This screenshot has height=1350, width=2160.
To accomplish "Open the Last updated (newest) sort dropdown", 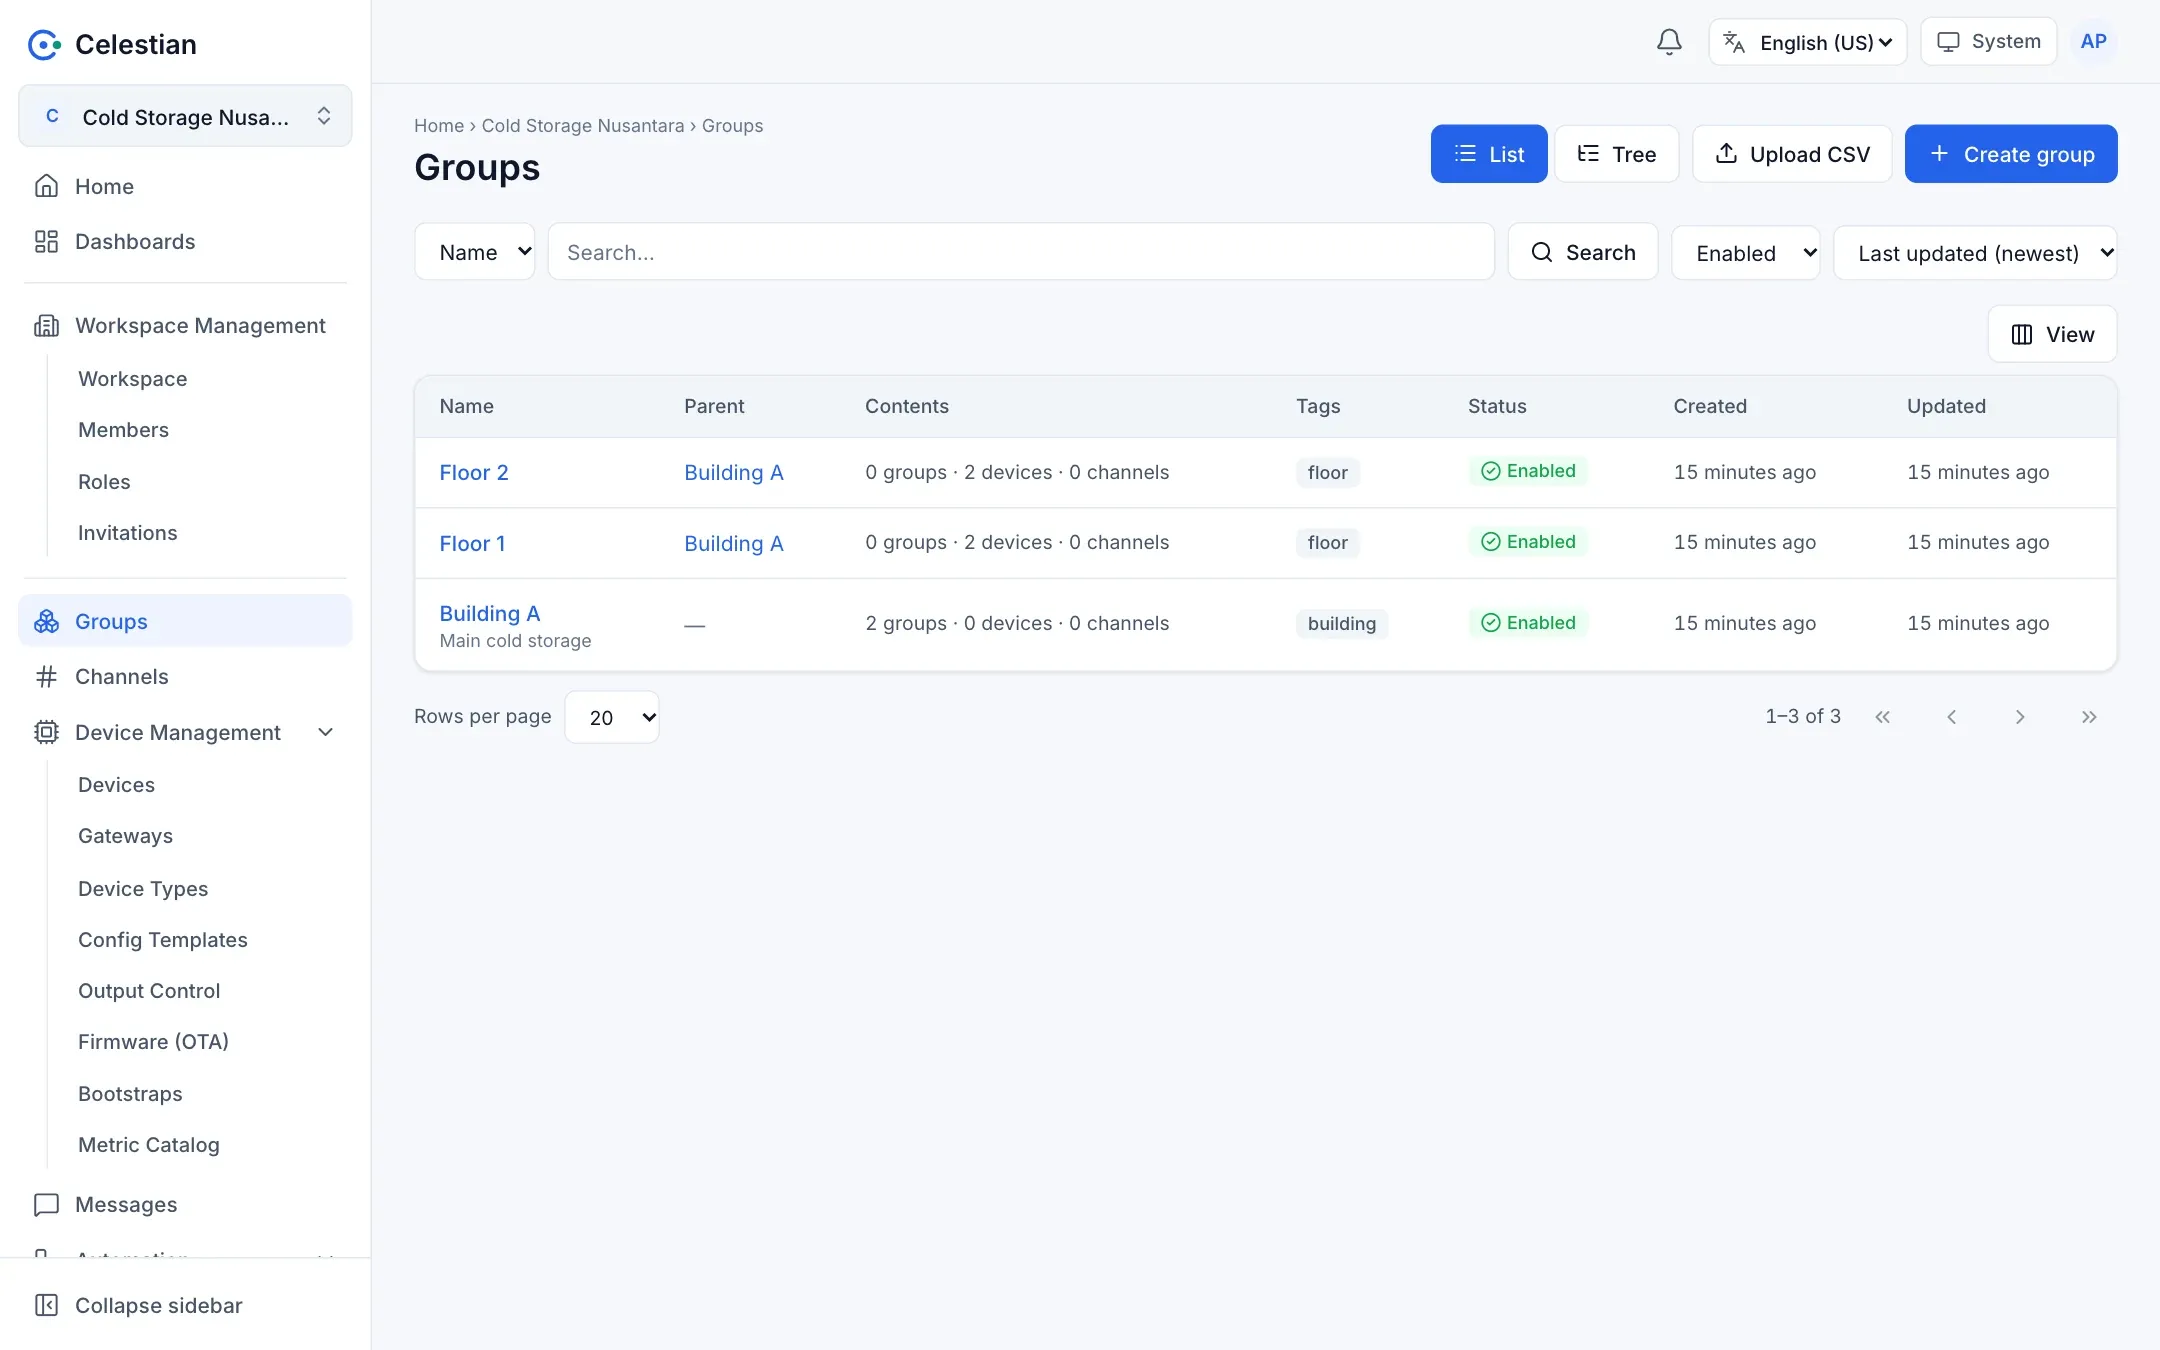I will coord(1975,253).
